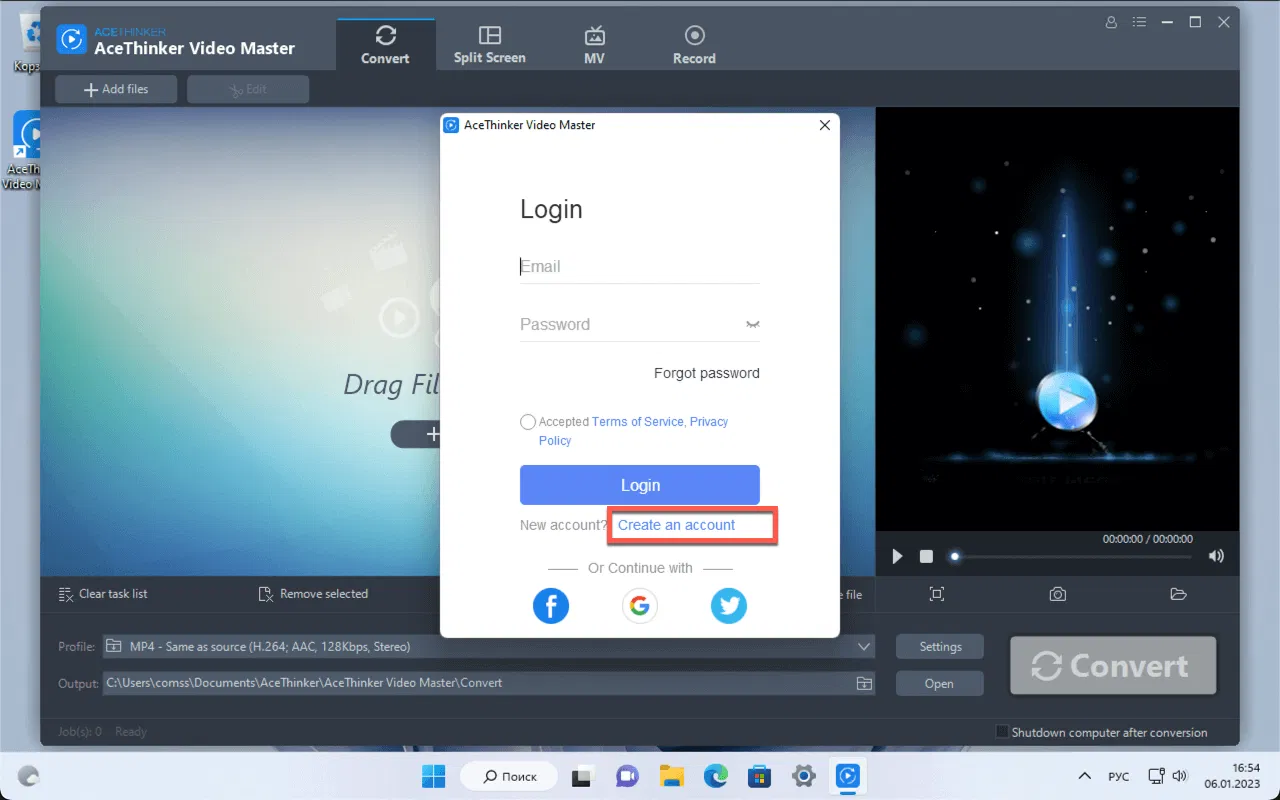1280x800 pixels.
Task: Click the Forgot password link
Action: pyautogui.click(x=707, y=373)
